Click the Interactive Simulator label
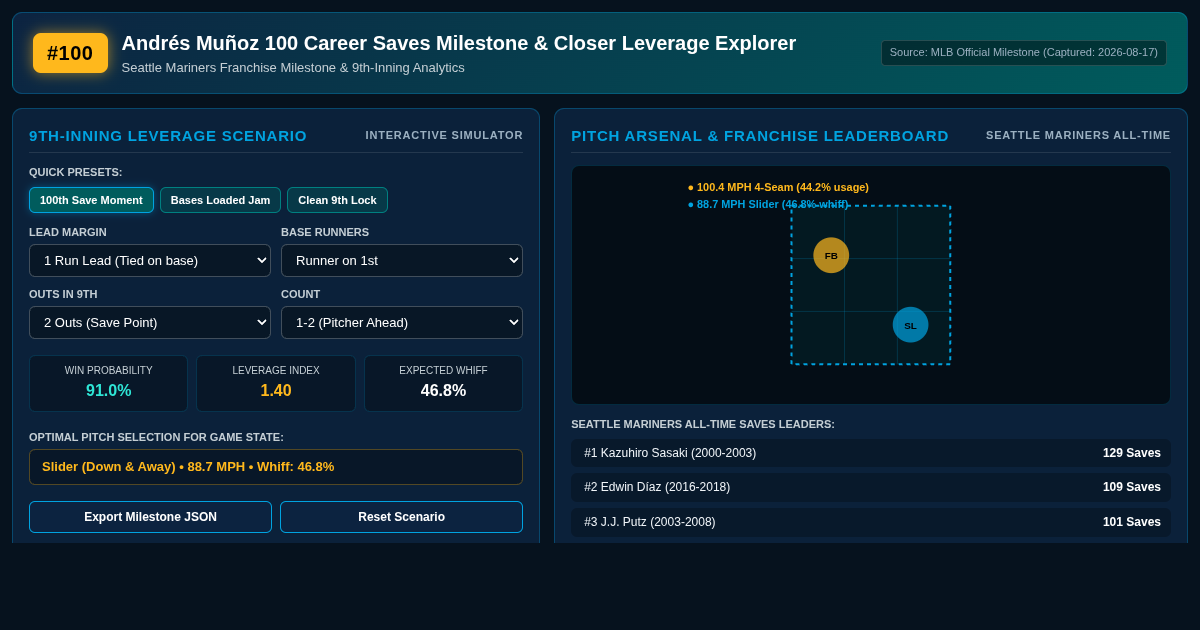The image size is (1200, 630). [x=444, y=135]
